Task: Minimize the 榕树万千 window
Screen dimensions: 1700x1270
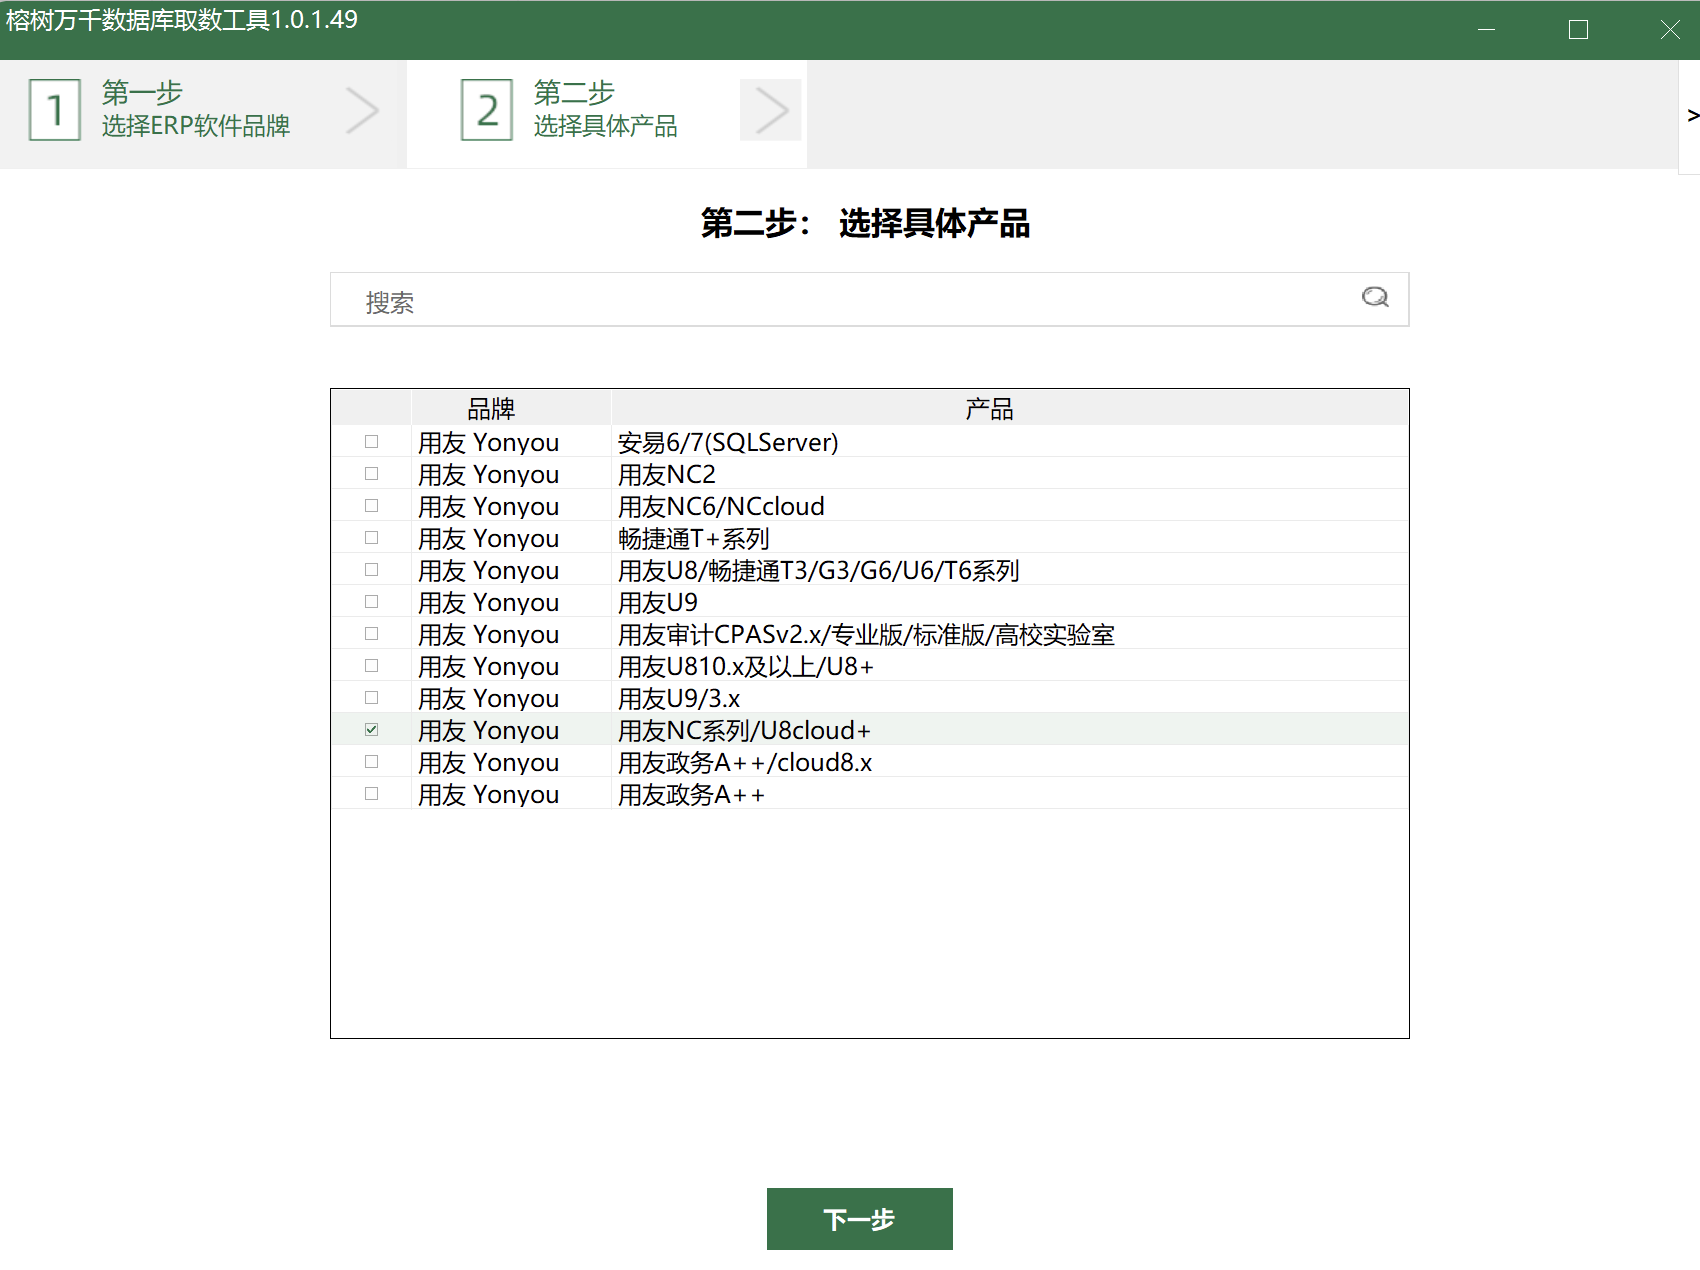Action: point(1487,29)
